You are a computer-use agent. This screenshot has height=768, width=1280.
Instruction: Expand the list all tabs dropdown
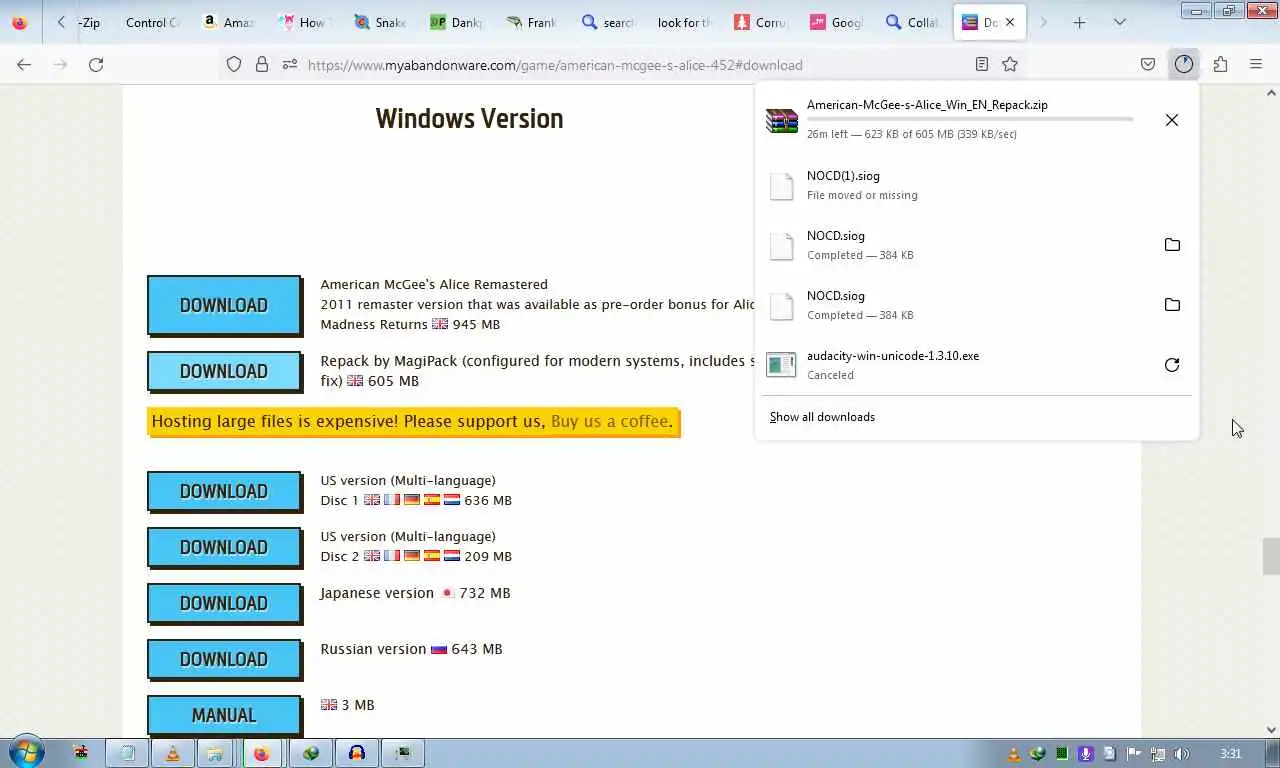(1120, 22)
